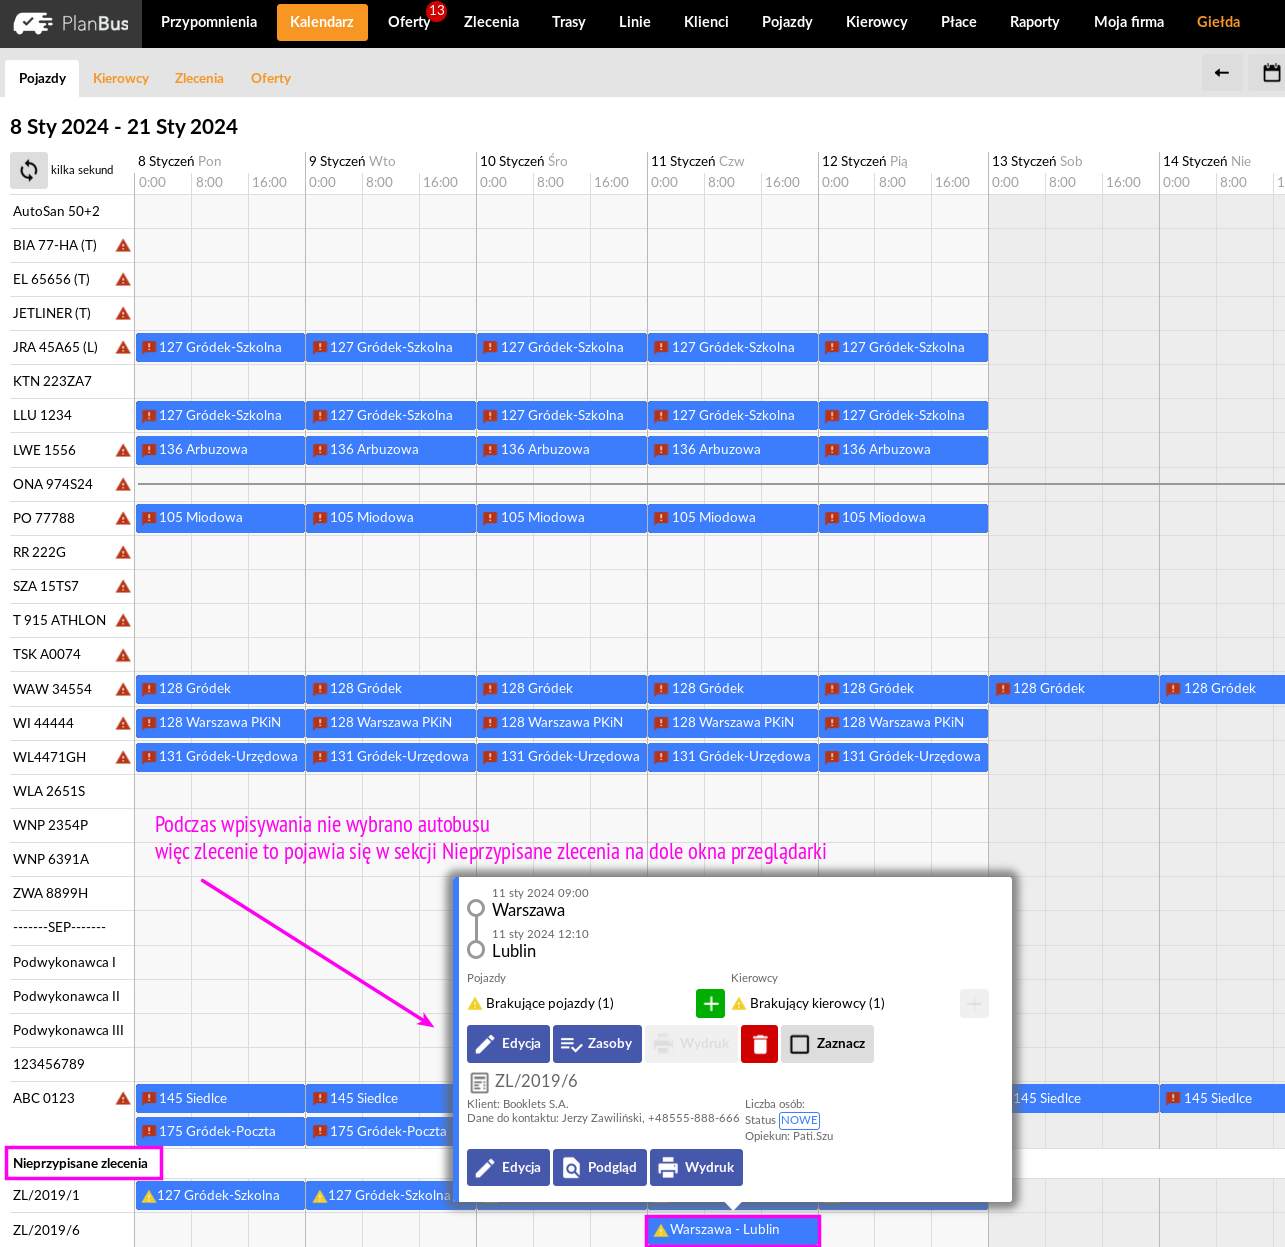This screenshot has height=1247, width=1285.
Task: Click warning triangle next to JRA 45A65 (L)
Action: 123,348
